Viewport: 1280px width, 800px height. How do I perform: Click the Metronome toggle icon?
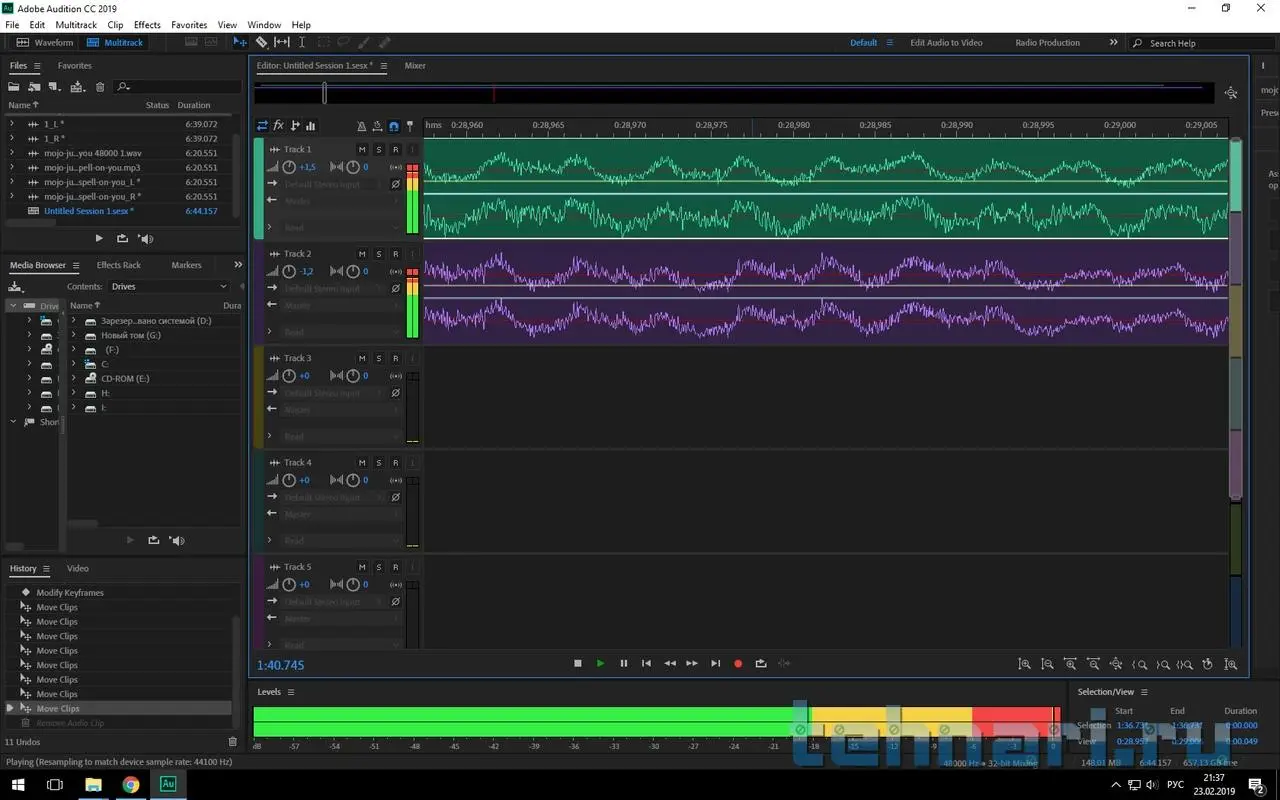coord(361,126)
